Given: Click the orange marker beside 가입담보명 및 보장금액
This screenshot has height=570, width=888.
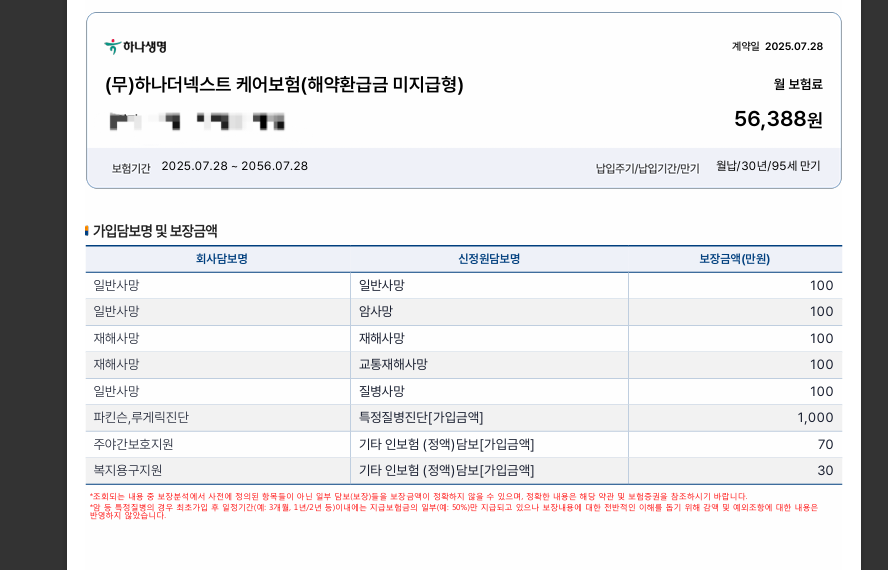Looking at the screenshot, I should [87, 231].
